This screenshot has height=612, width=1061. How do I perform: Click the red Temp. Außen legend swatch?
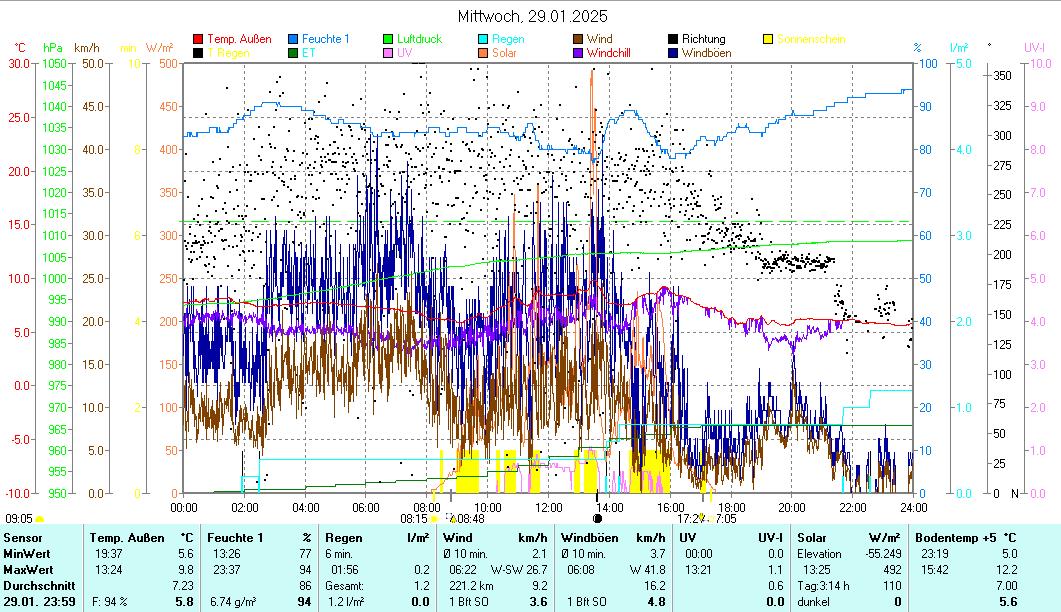click(198, 39)
